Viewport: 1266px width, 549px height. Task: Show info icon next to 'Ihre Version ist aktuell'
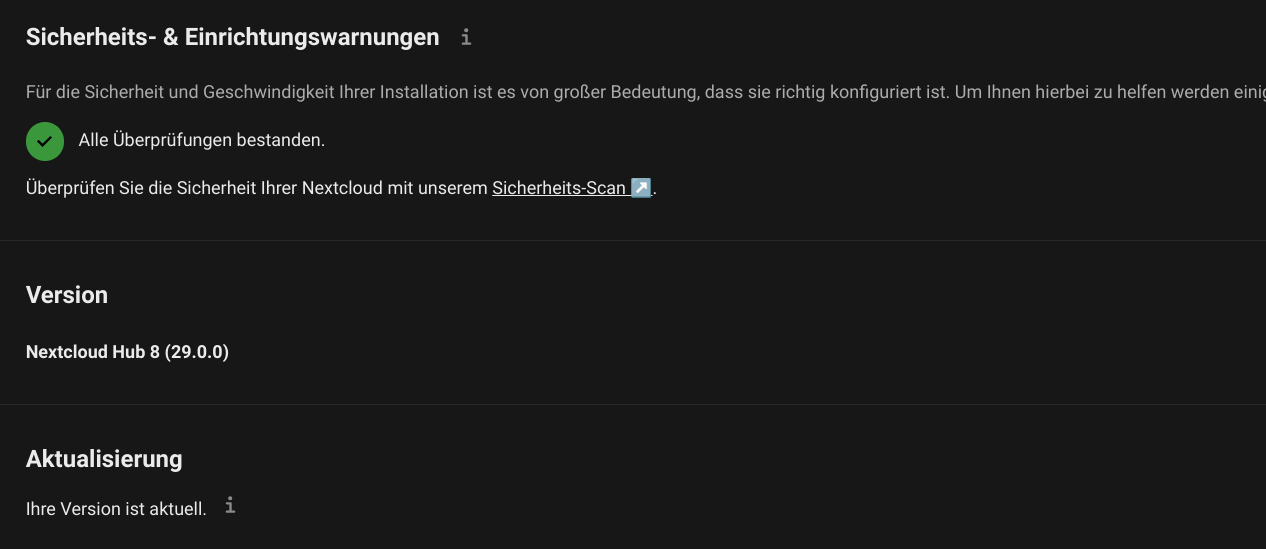point(230,505)
